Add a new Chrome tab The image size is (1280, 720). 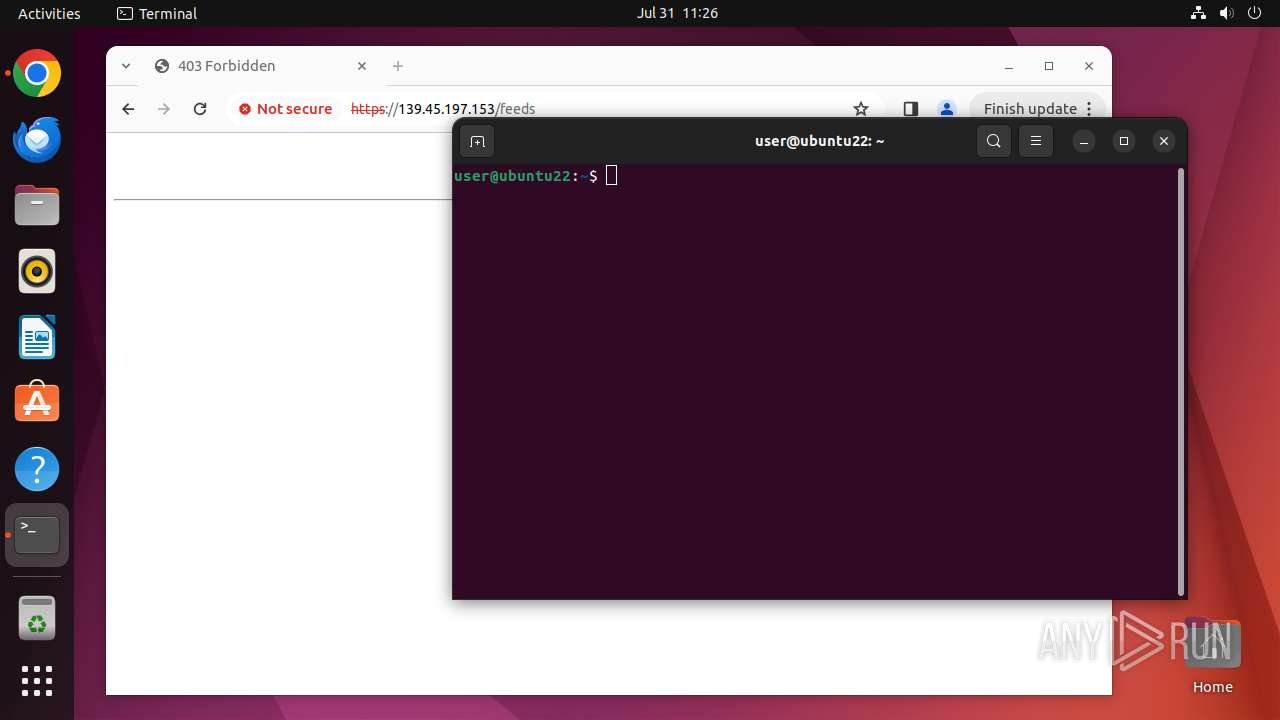pos(398,66)
